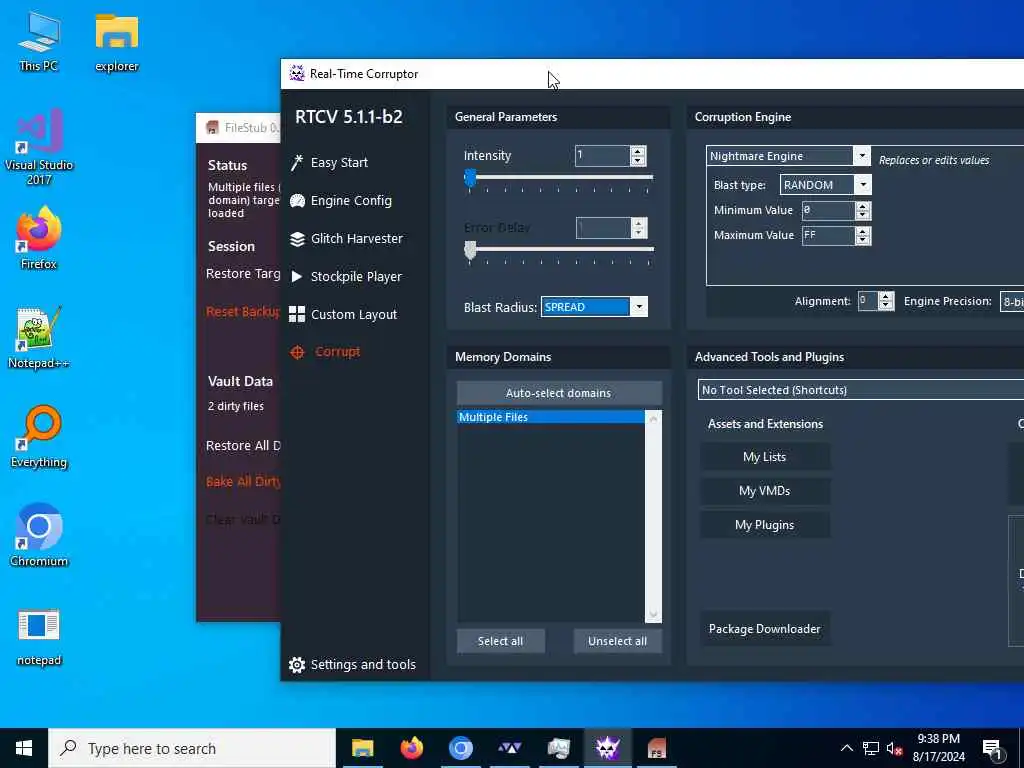Click the Glitch Harvester stack icon

(x=297, y=239)
